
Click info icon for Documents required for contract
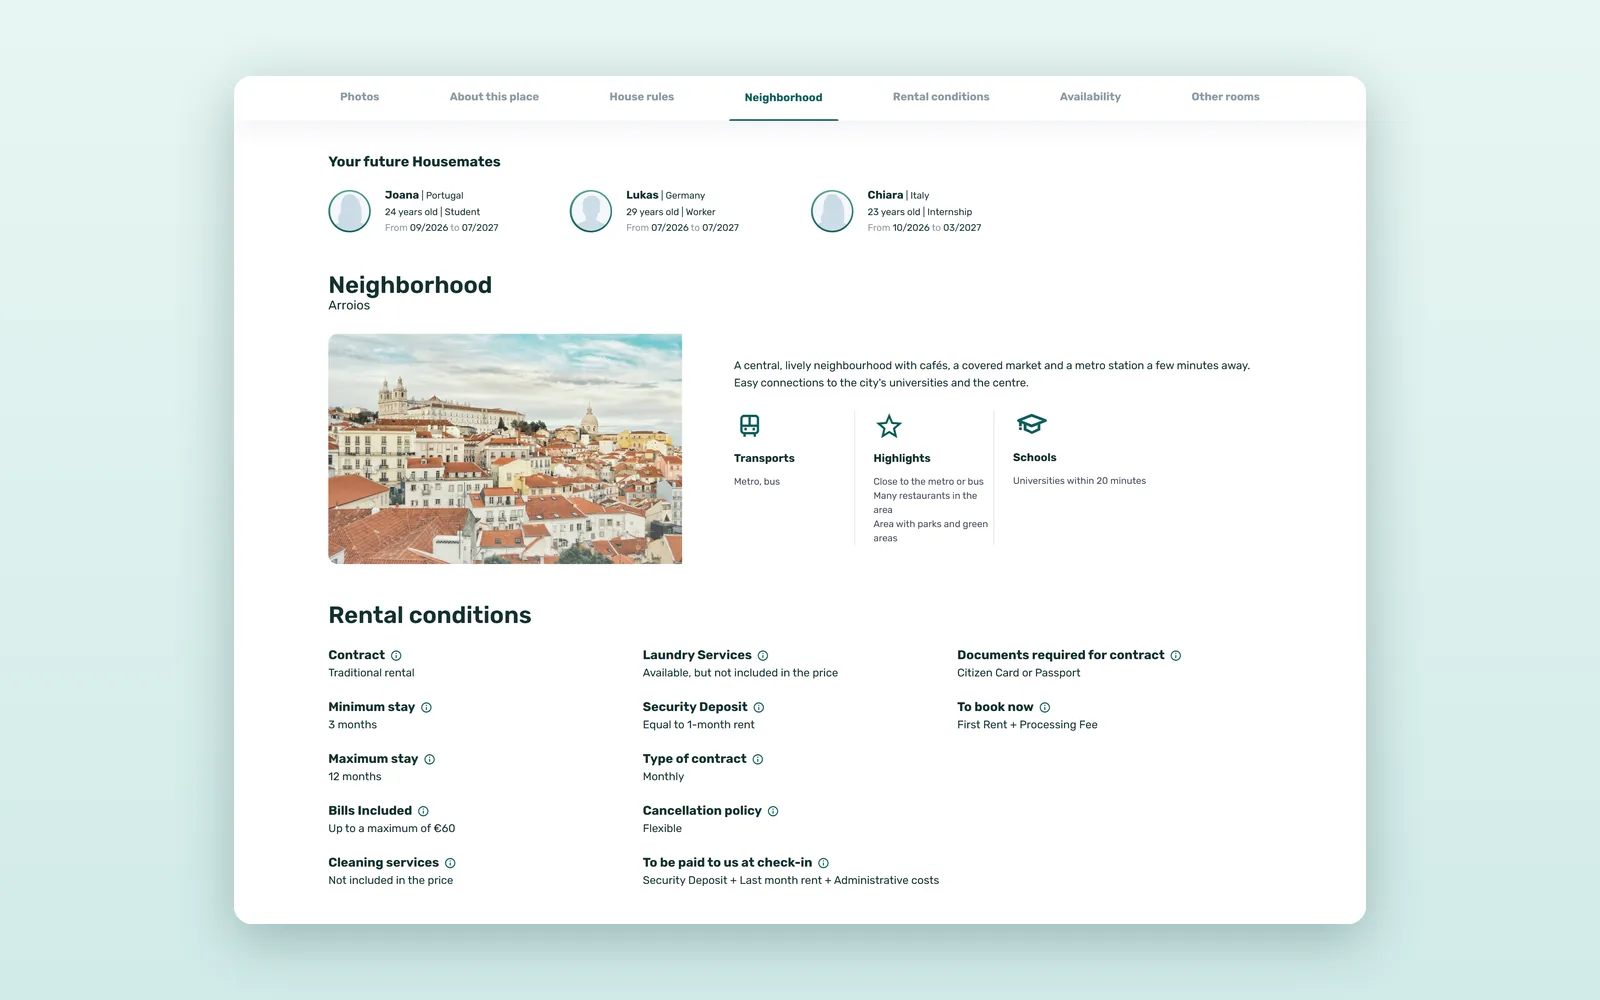coord(1176,656)
